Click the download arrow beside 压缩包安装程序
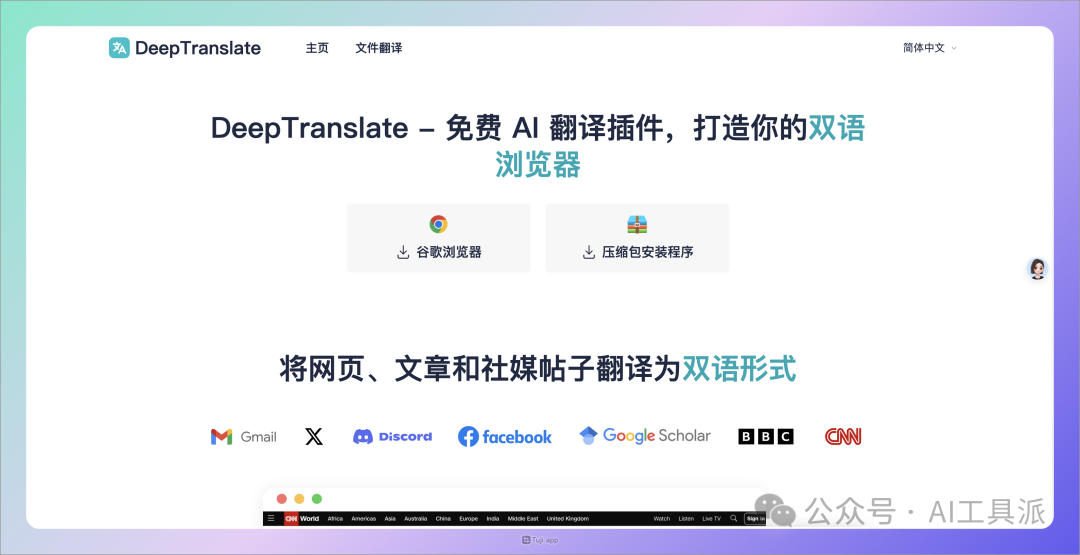The height and width of the screenshot is (555, 1080). tap(589, 252)
